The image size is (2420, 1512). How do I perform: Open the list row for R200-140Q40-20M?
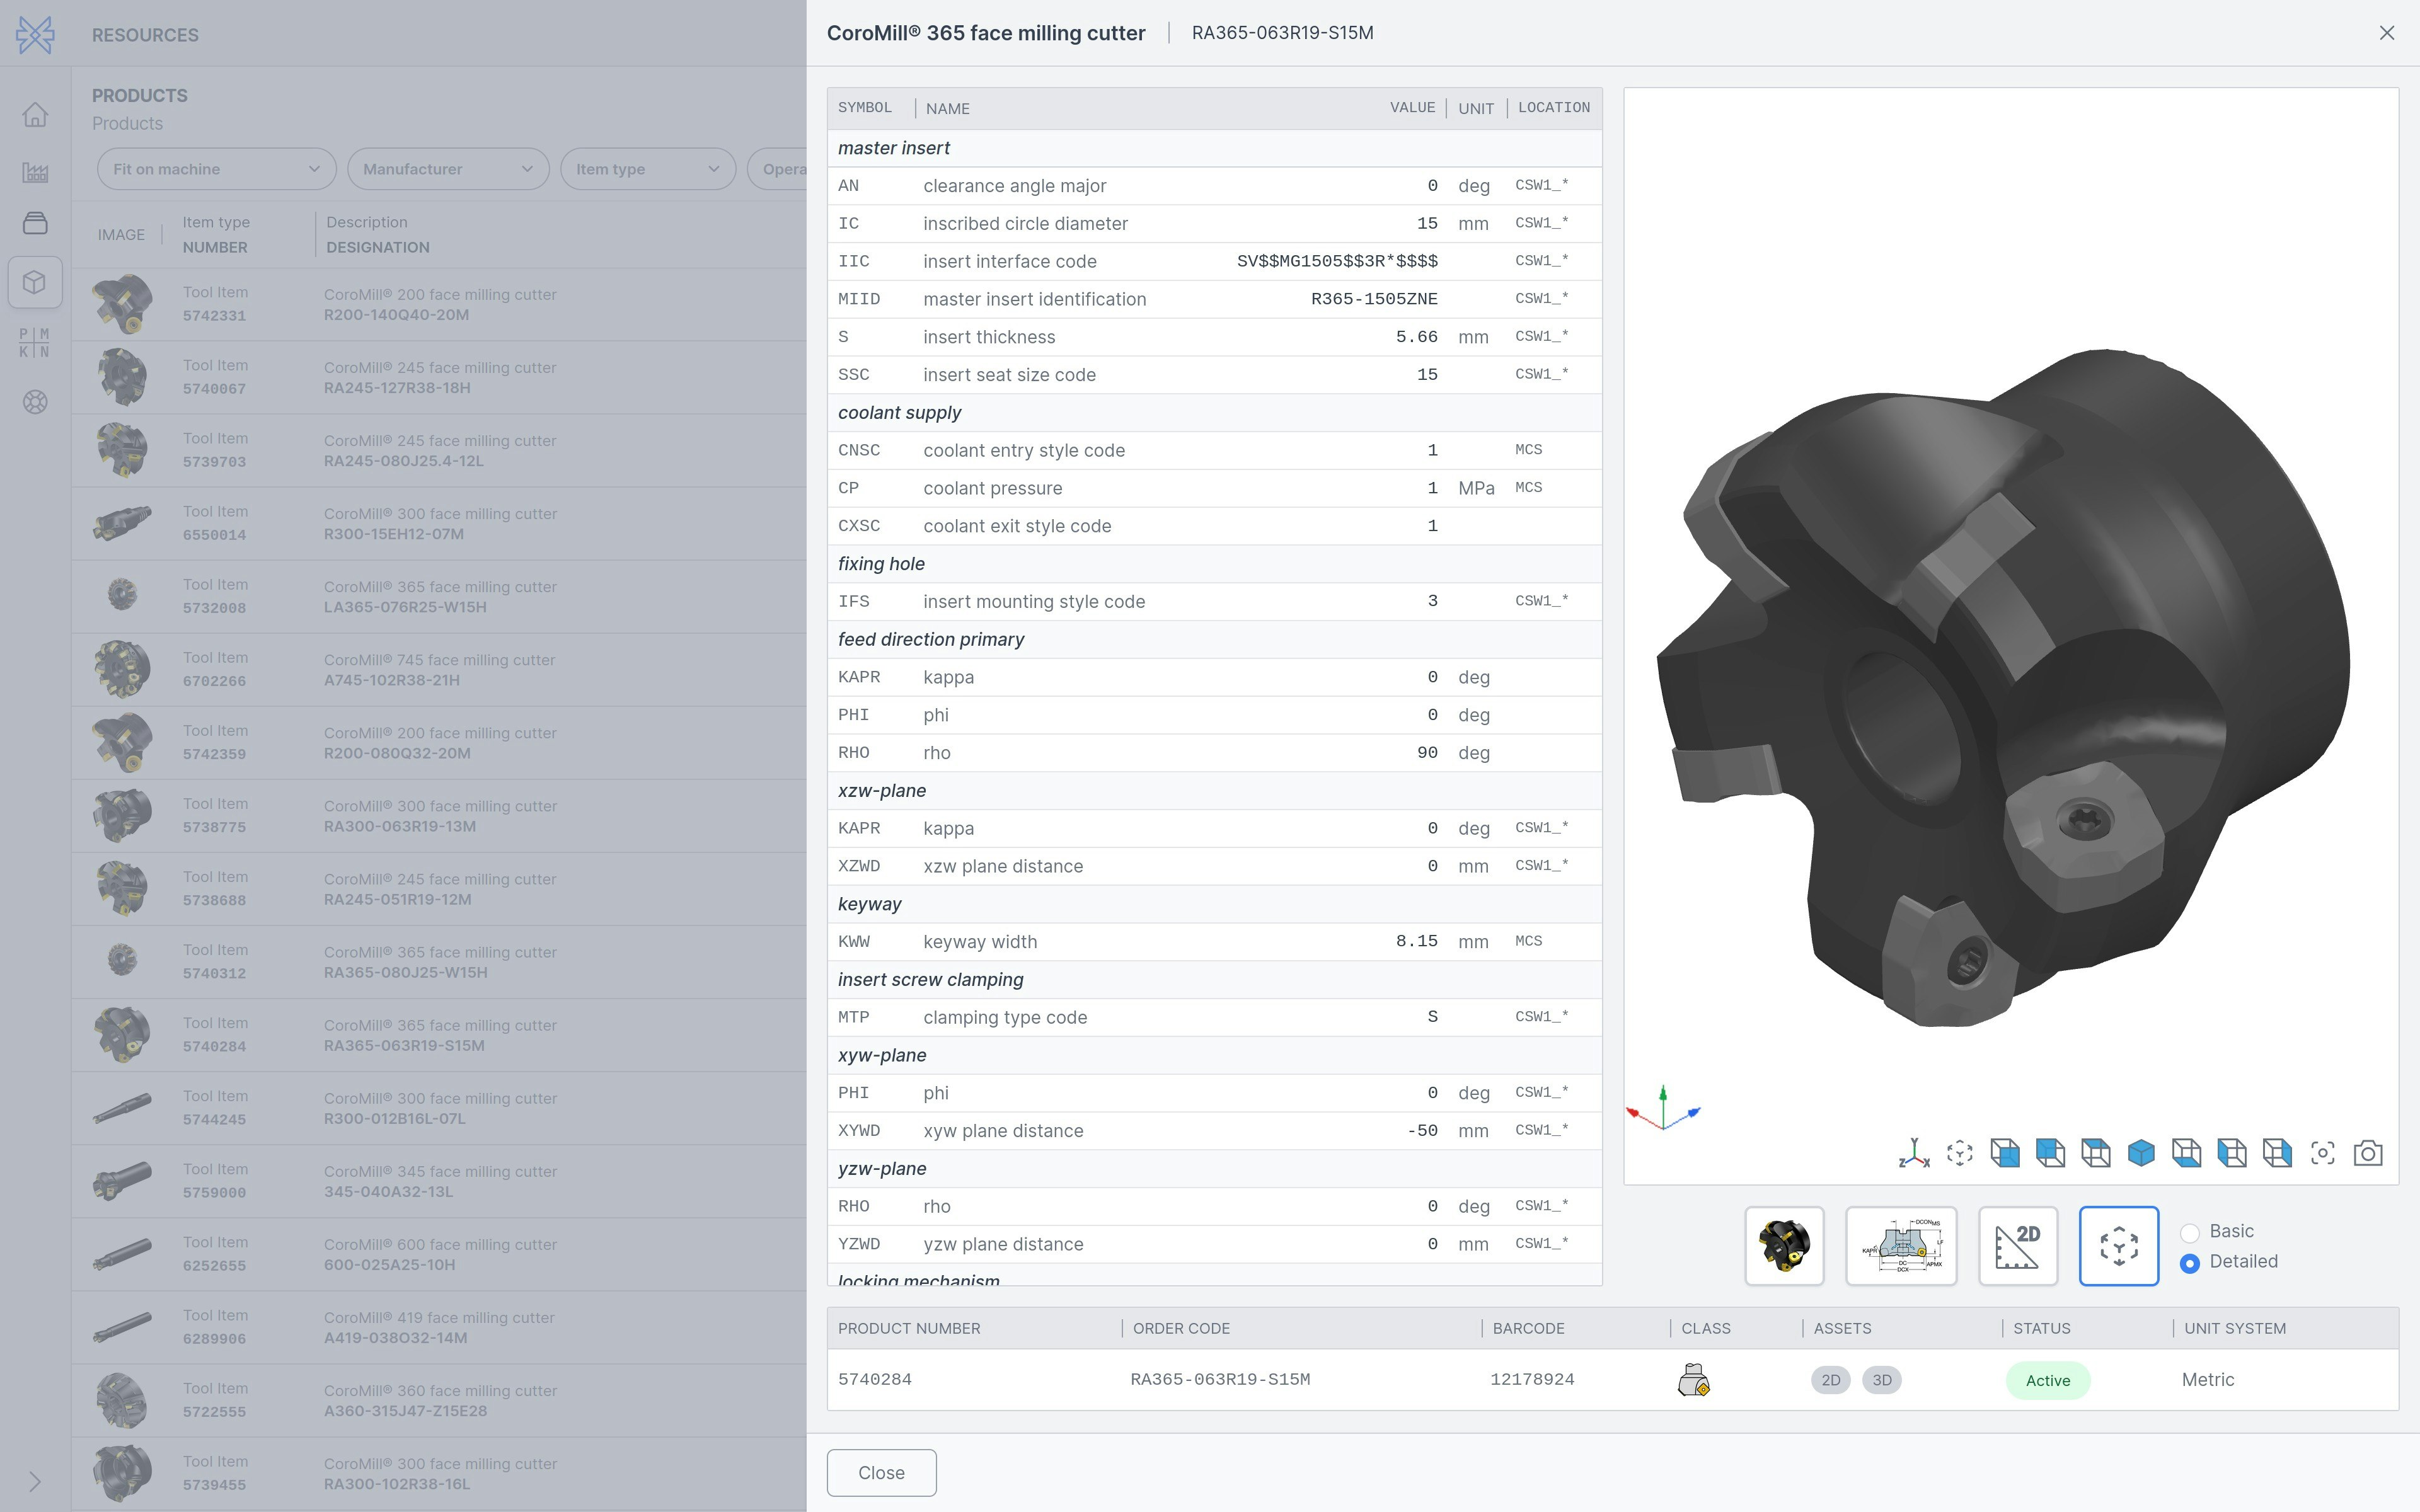[x=439, y=305]
